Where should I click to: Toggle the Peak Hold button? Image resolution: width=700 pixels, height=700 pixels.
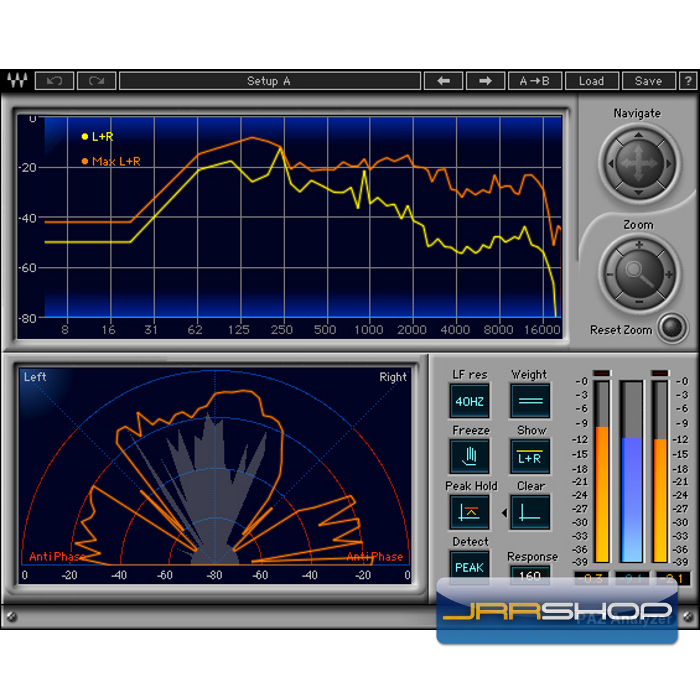pyautogui.click(x=469, y=513)
